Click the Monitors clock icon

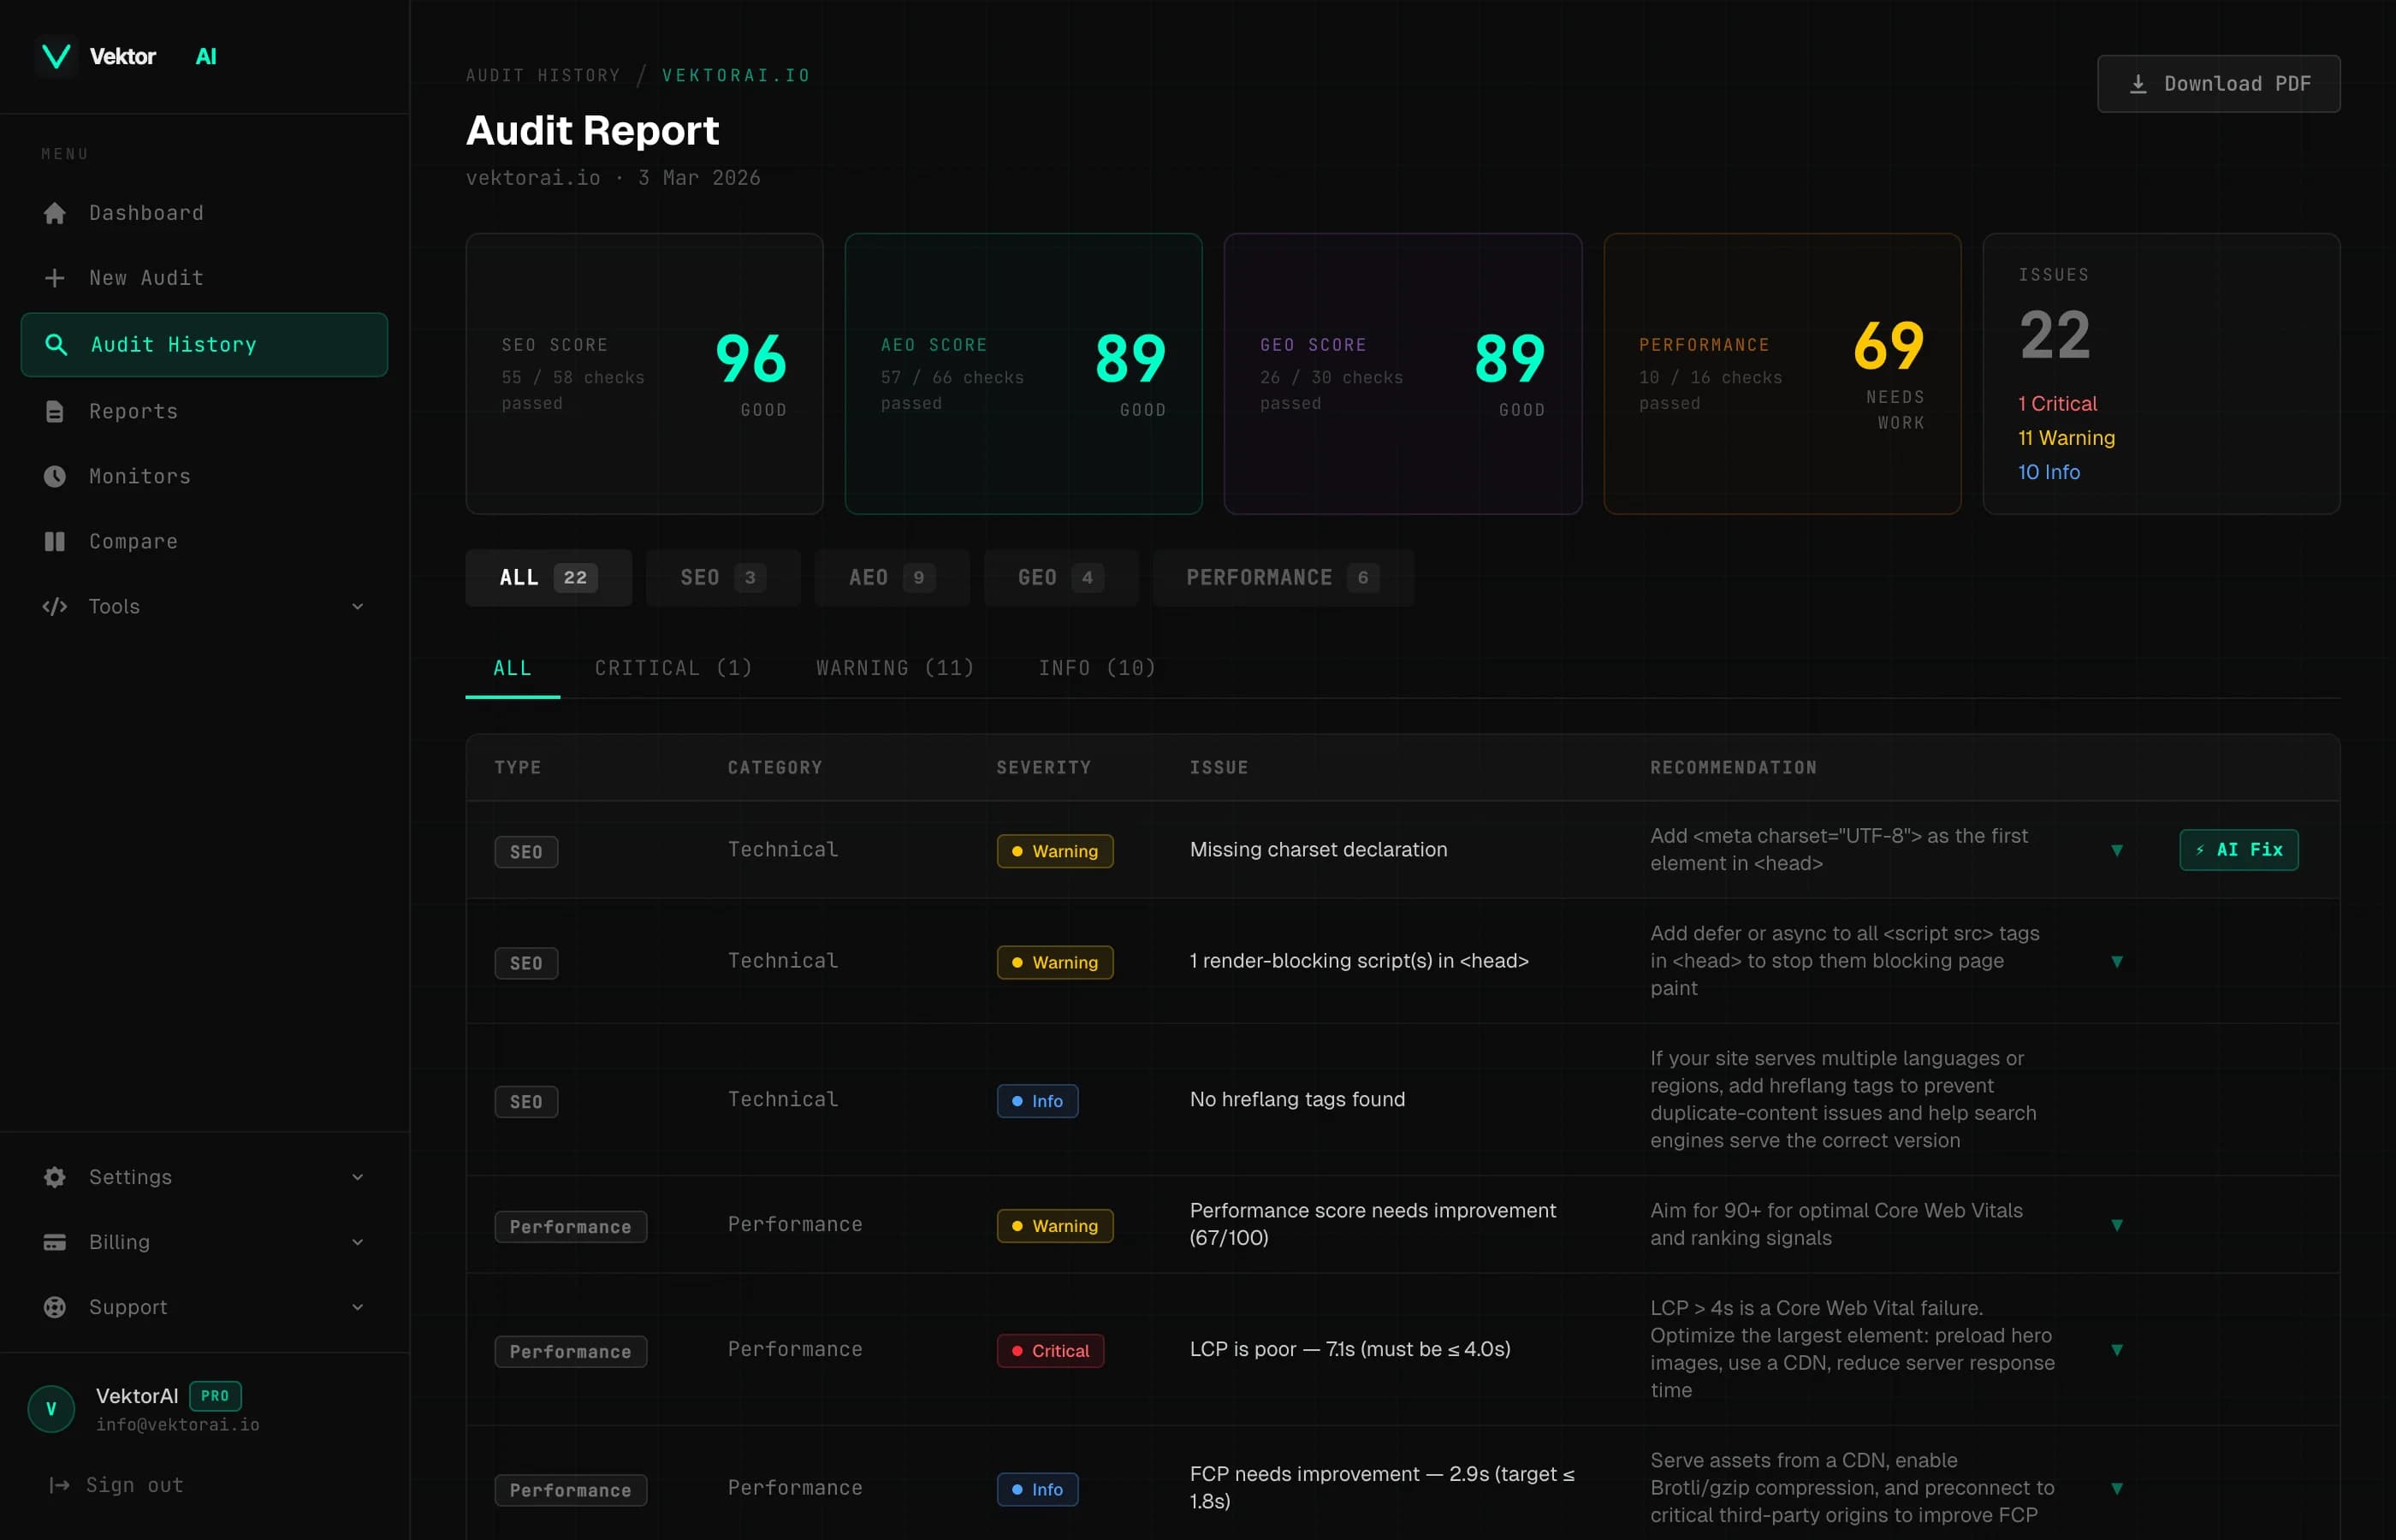pos(55,476)
